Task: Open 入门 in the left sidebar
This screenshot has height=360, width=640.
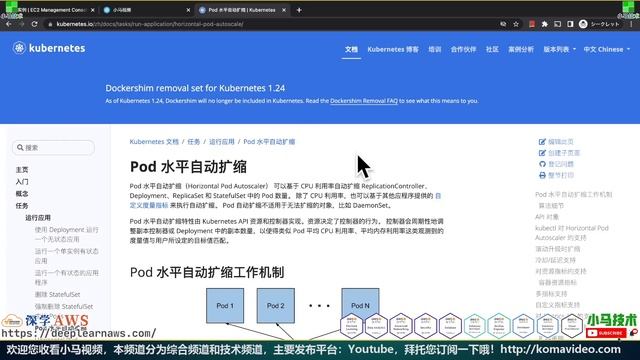Action: [x=22, y=182]
